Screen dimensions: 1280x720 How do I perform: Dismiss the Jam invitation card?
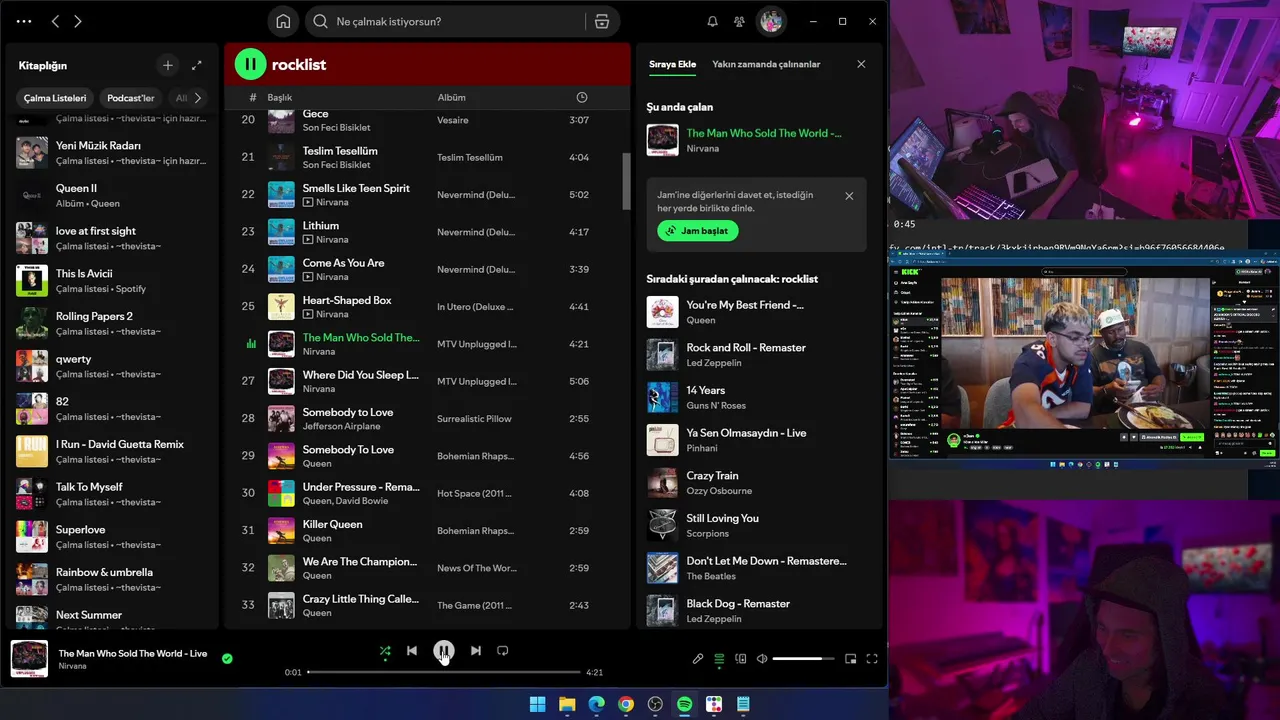[x=849, y=196]
